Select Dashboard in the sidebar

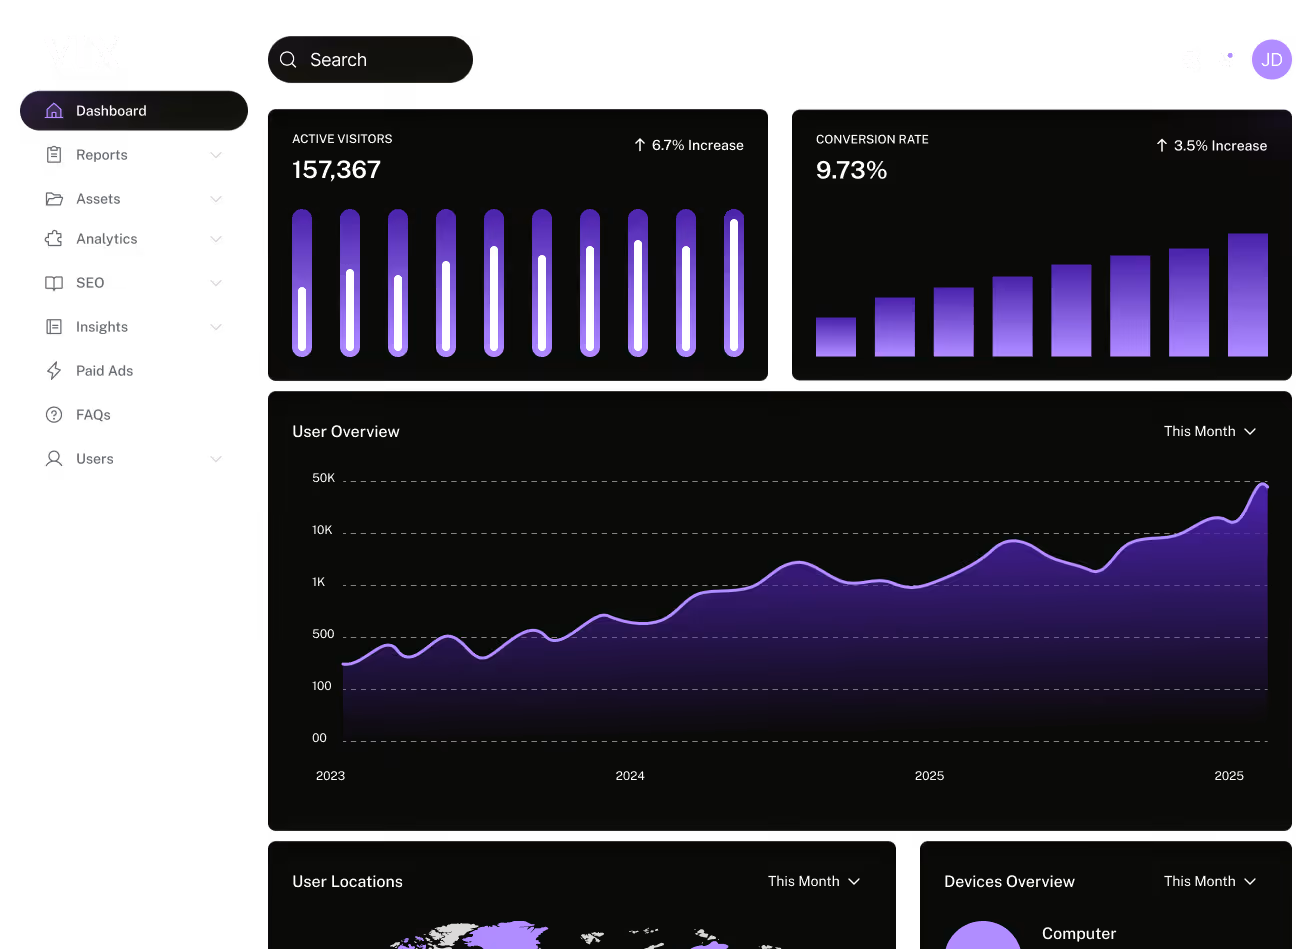pyautogui.click(x=134, y=111)
